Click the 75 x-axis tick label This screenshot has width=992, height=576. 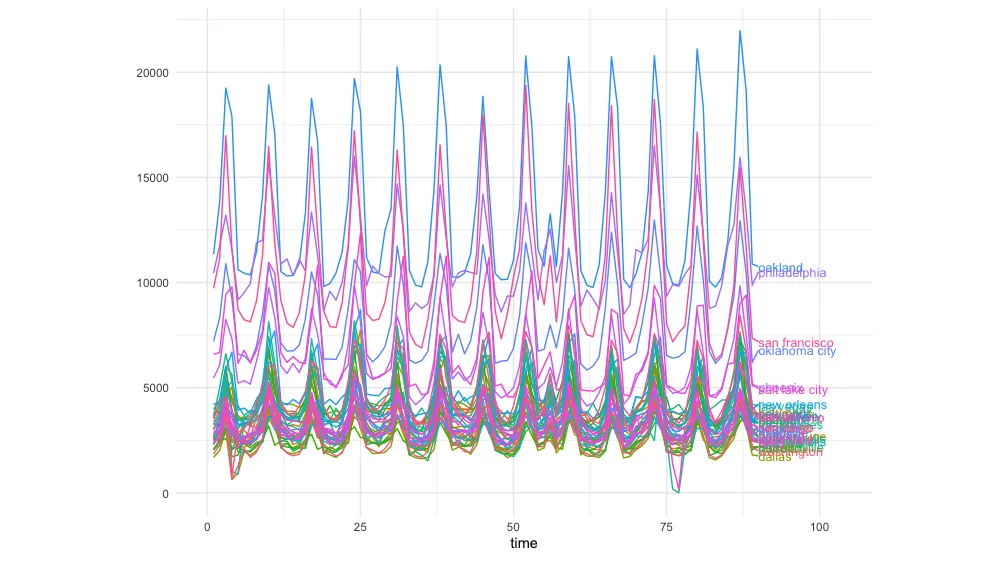pos(666,526)
